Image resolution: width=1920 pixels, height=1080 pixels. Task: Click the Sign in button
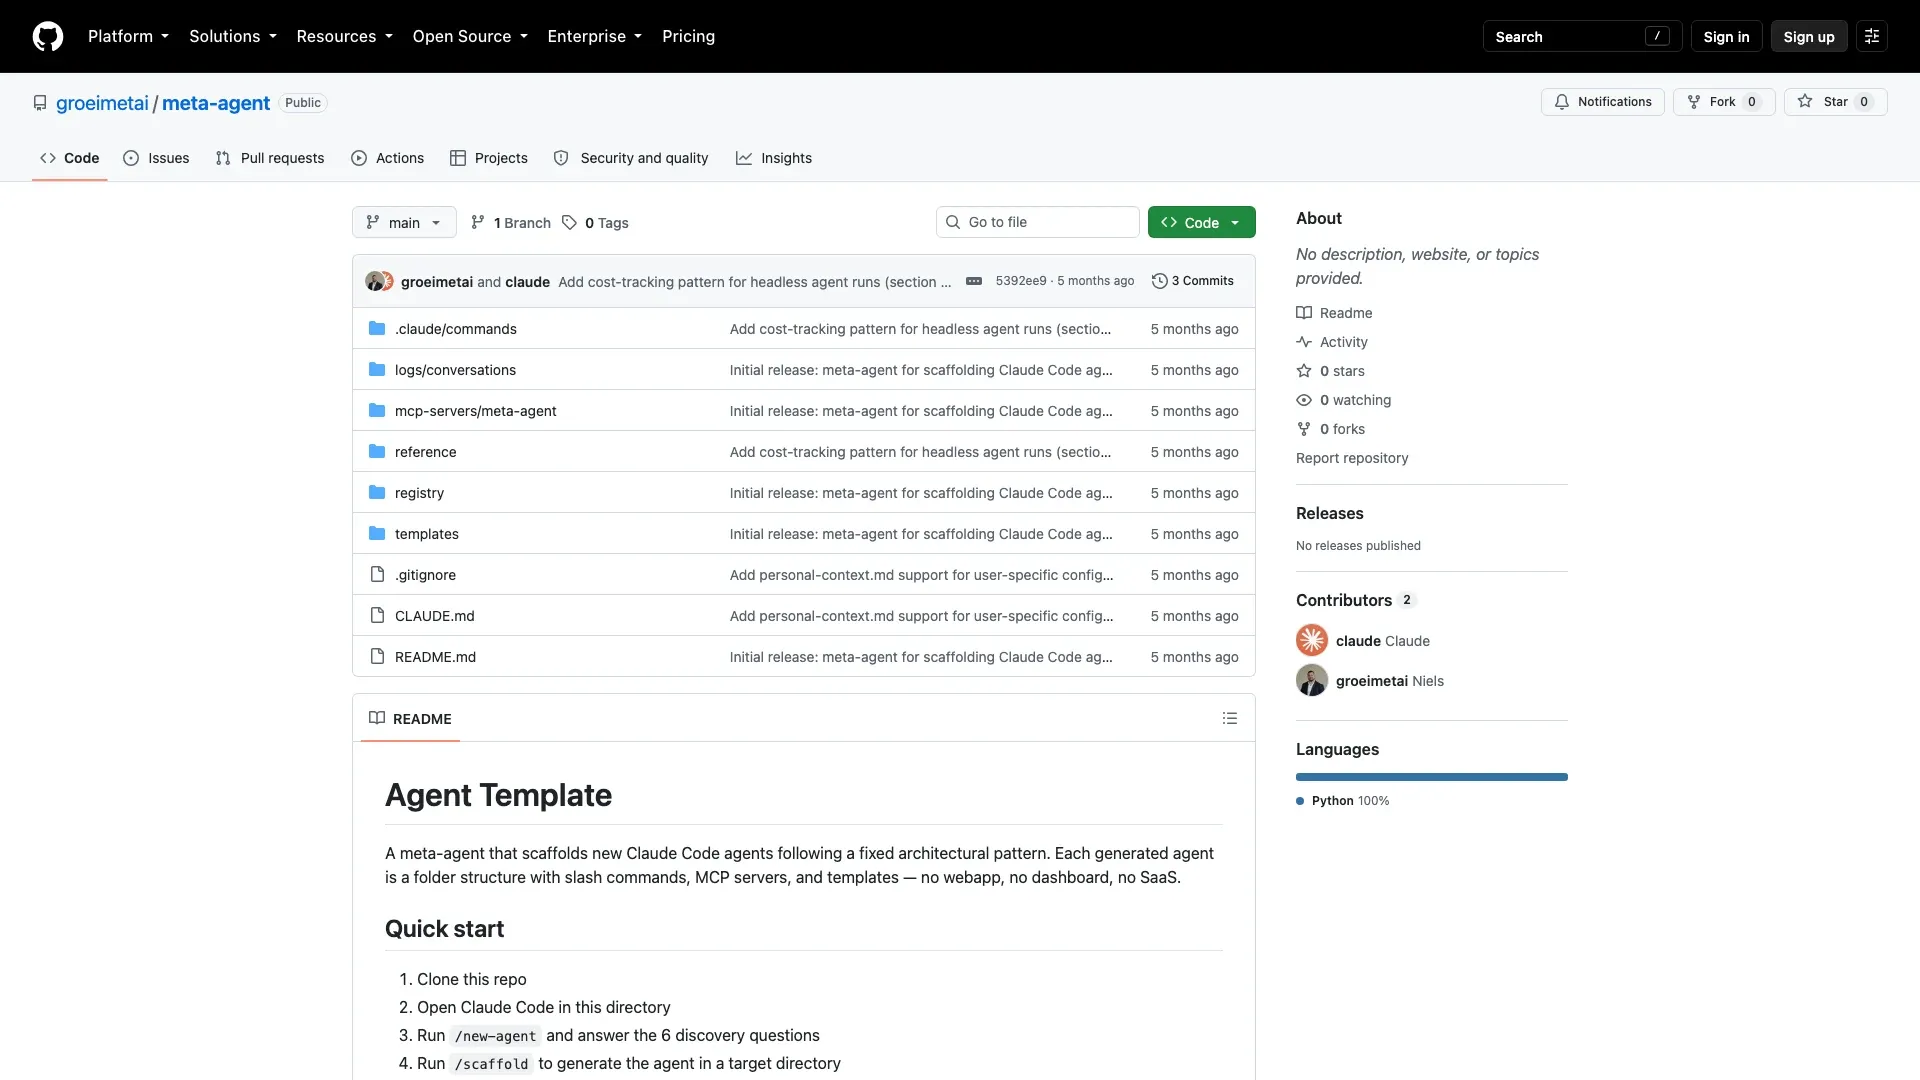point(1727,37)
